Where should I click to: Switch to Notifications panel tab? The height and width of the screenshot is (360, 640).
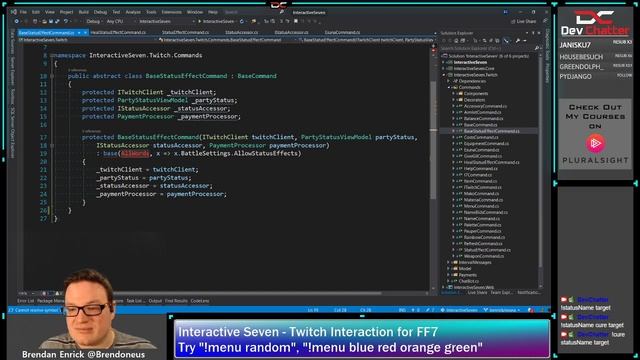(x=529, y=293)
